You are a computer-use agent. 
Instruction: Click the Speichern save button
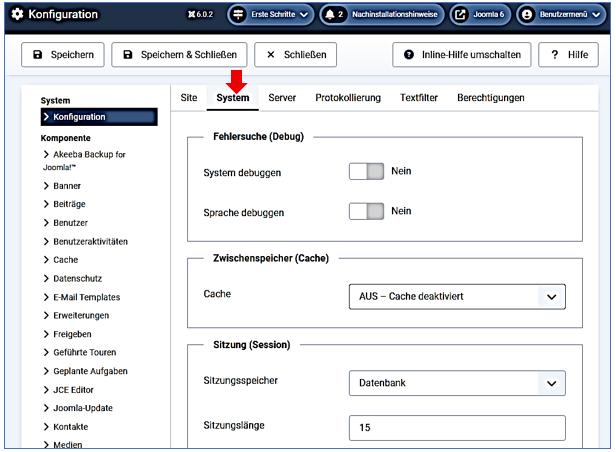[x=63, y=55]
